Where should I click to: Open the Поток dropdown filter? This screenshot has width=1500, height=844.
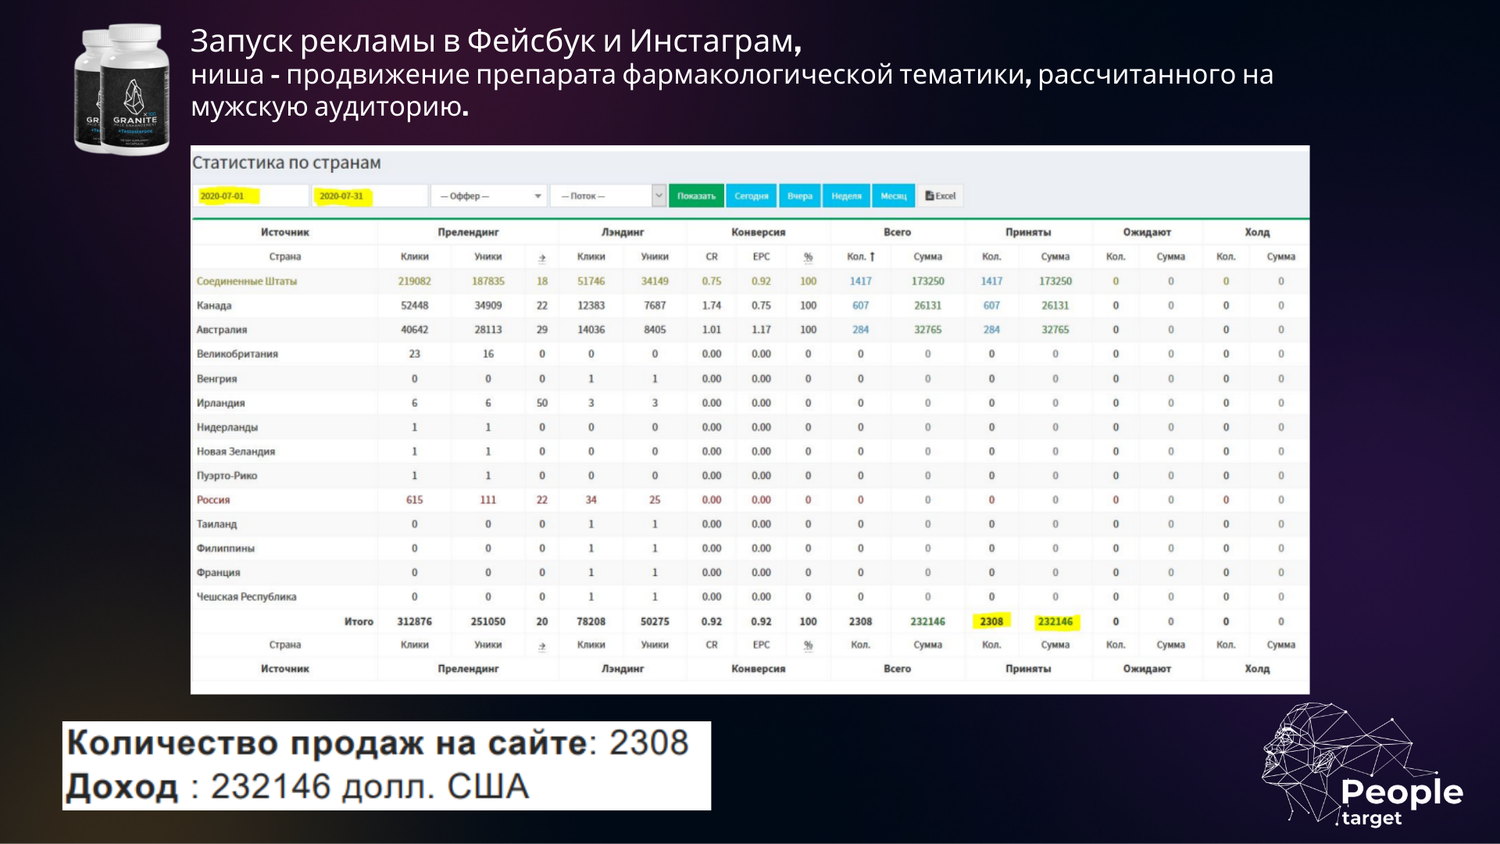[x=607, y=196]
